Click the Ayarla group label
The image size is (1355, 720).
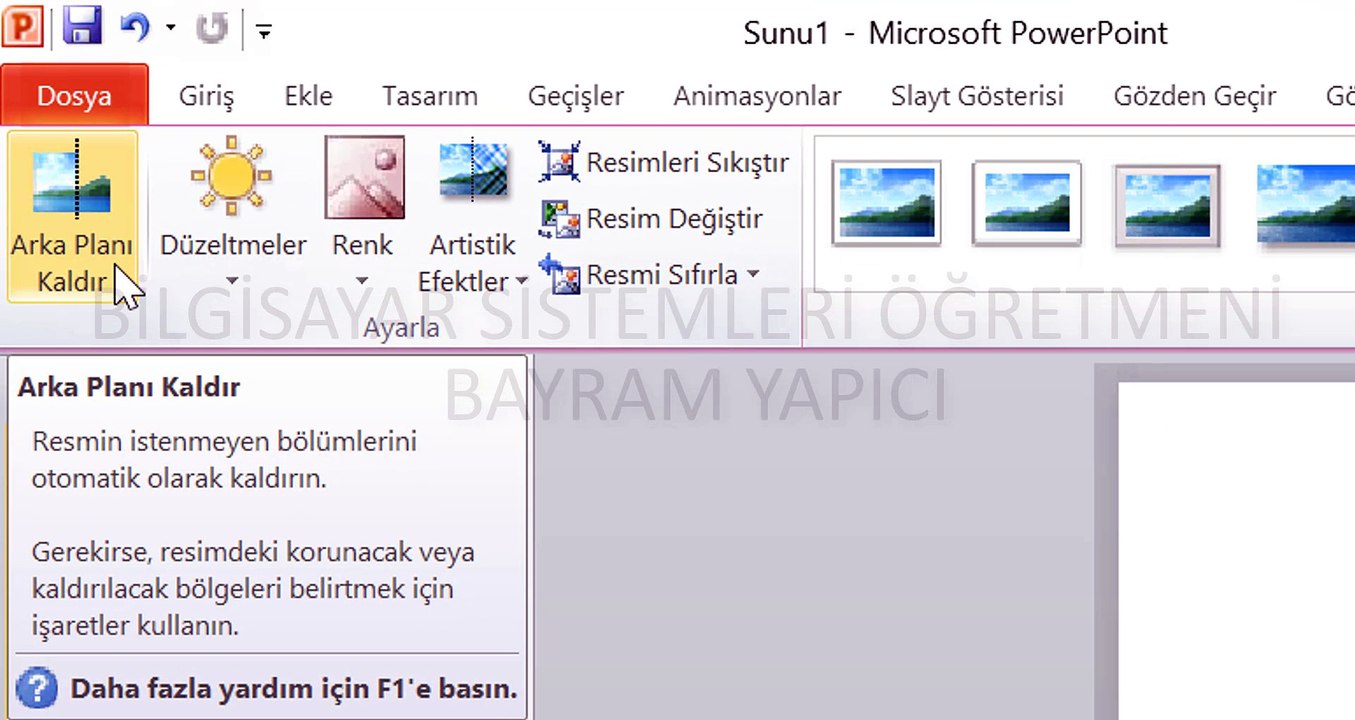point(402,328)
